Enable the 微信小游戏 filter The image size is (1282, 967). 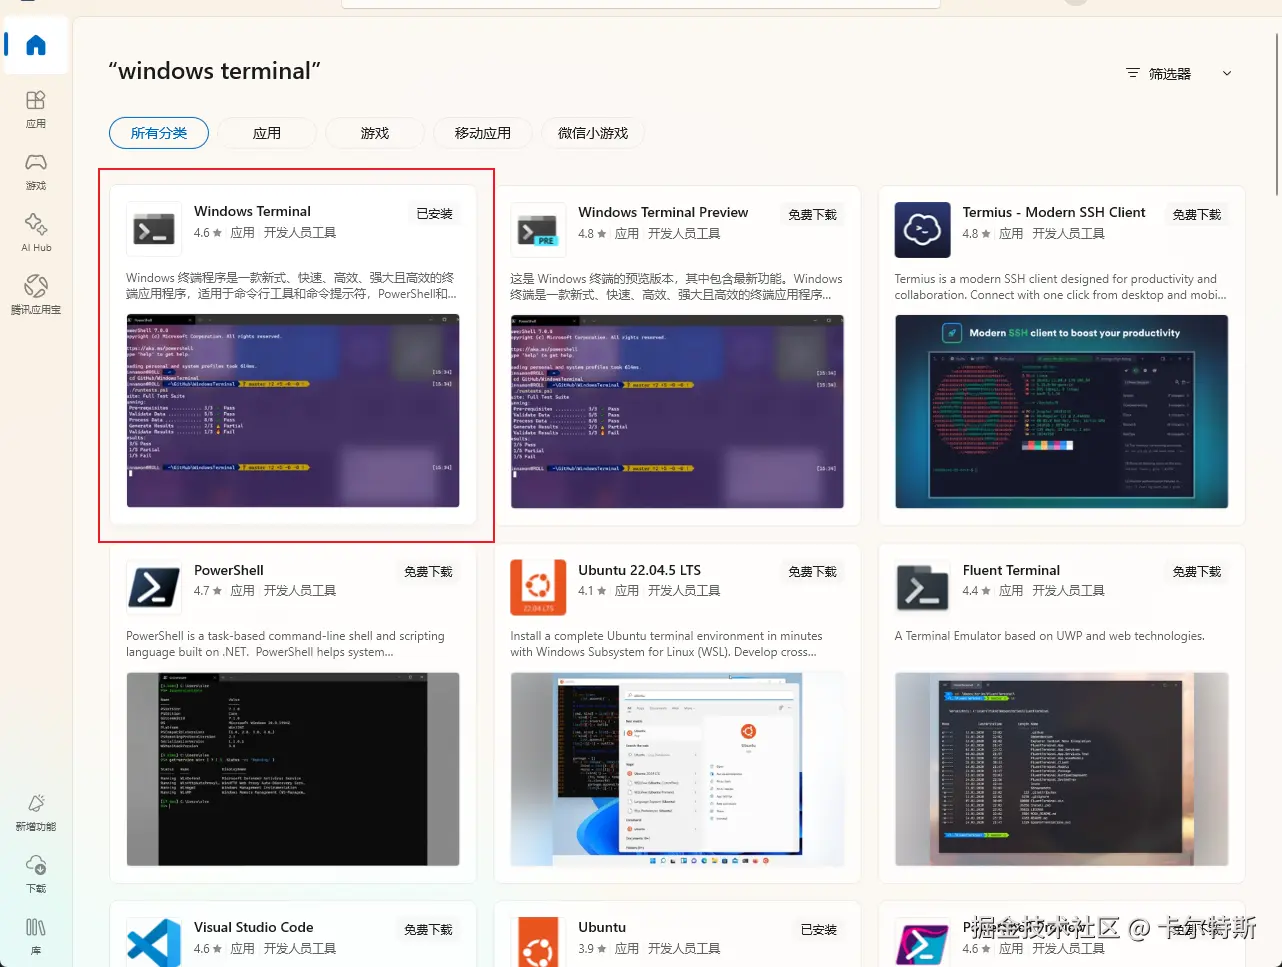tap(592, 132)
